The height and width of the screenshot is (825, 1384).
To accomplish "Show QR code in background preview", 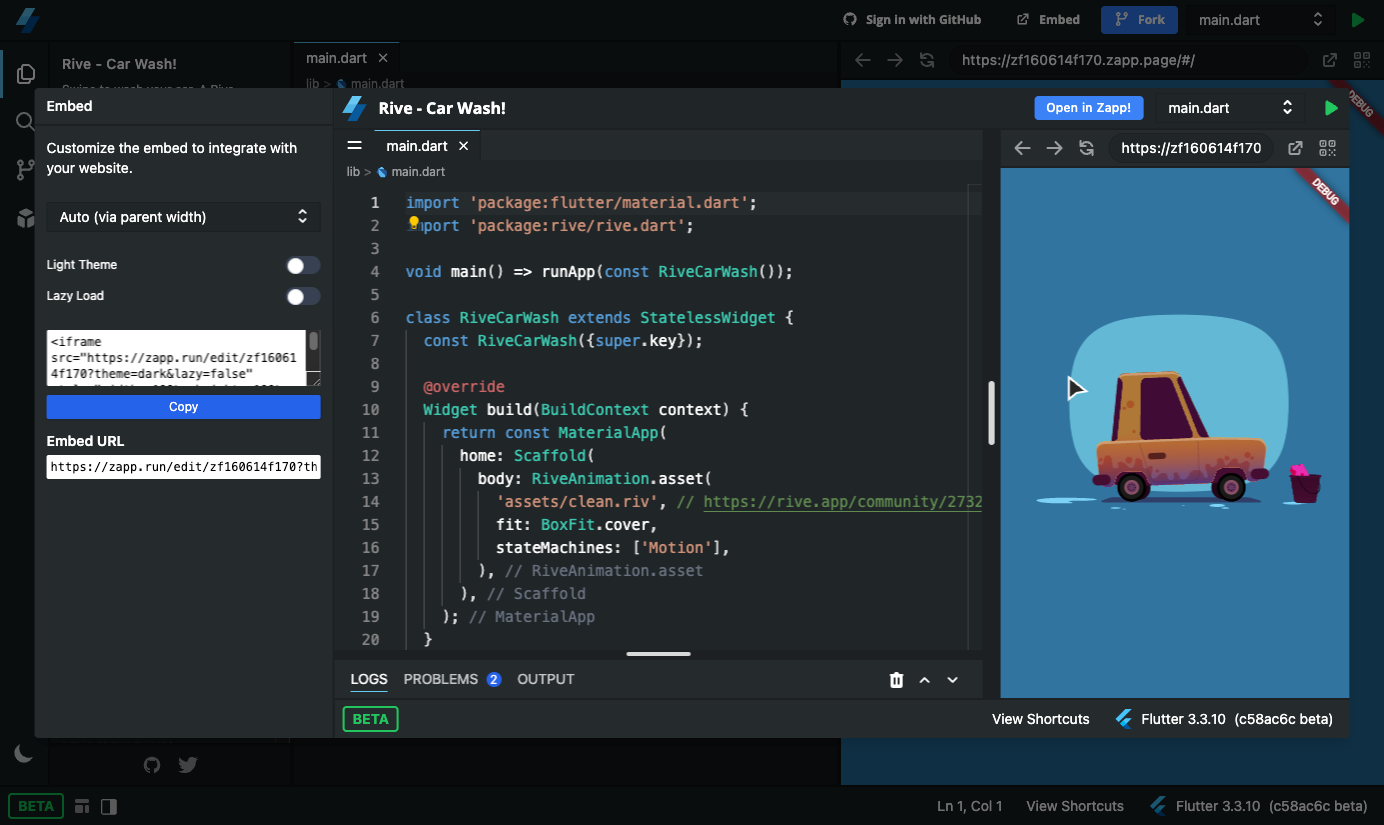I will click(1361, 60).
